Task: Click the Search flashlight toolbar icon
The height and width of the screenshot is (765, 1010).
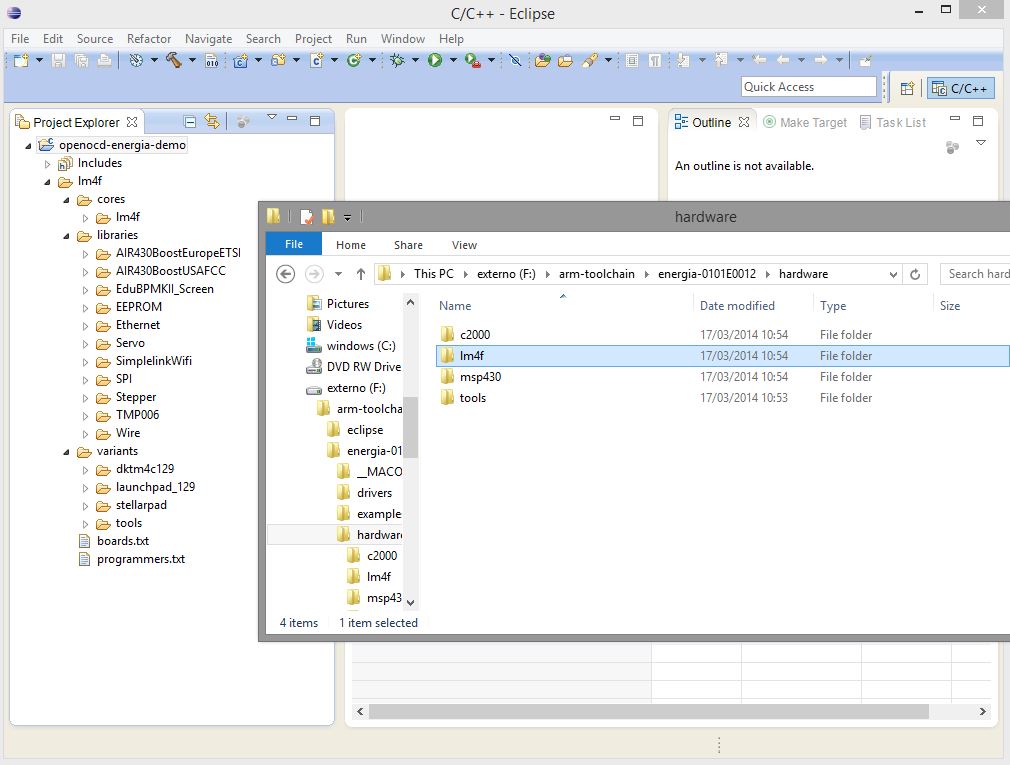Action: coord(590,61)
